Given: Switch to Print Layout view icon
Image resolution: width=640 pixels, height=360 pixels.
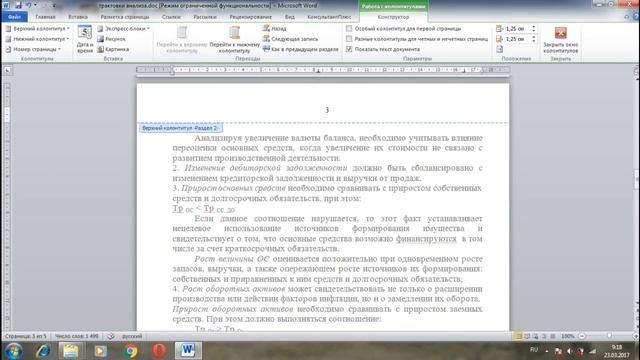Looking at the screenshot, I should [x=518, y=336].
